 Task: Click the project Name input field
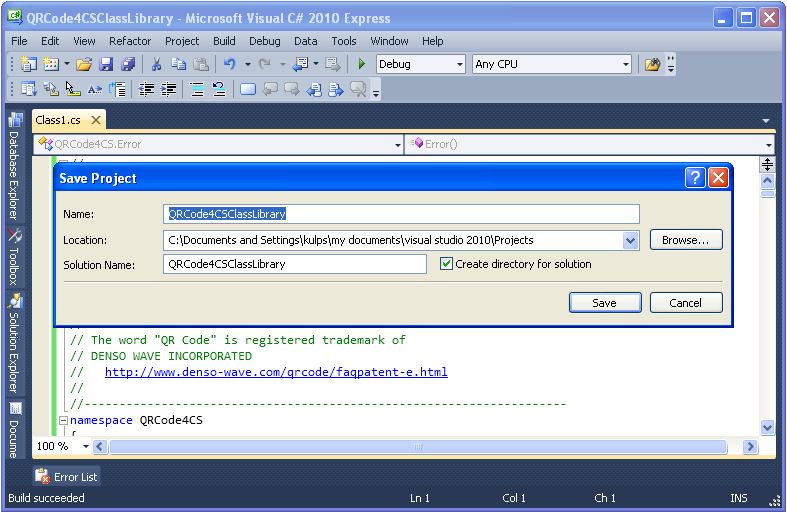click(x=401, y=214)
